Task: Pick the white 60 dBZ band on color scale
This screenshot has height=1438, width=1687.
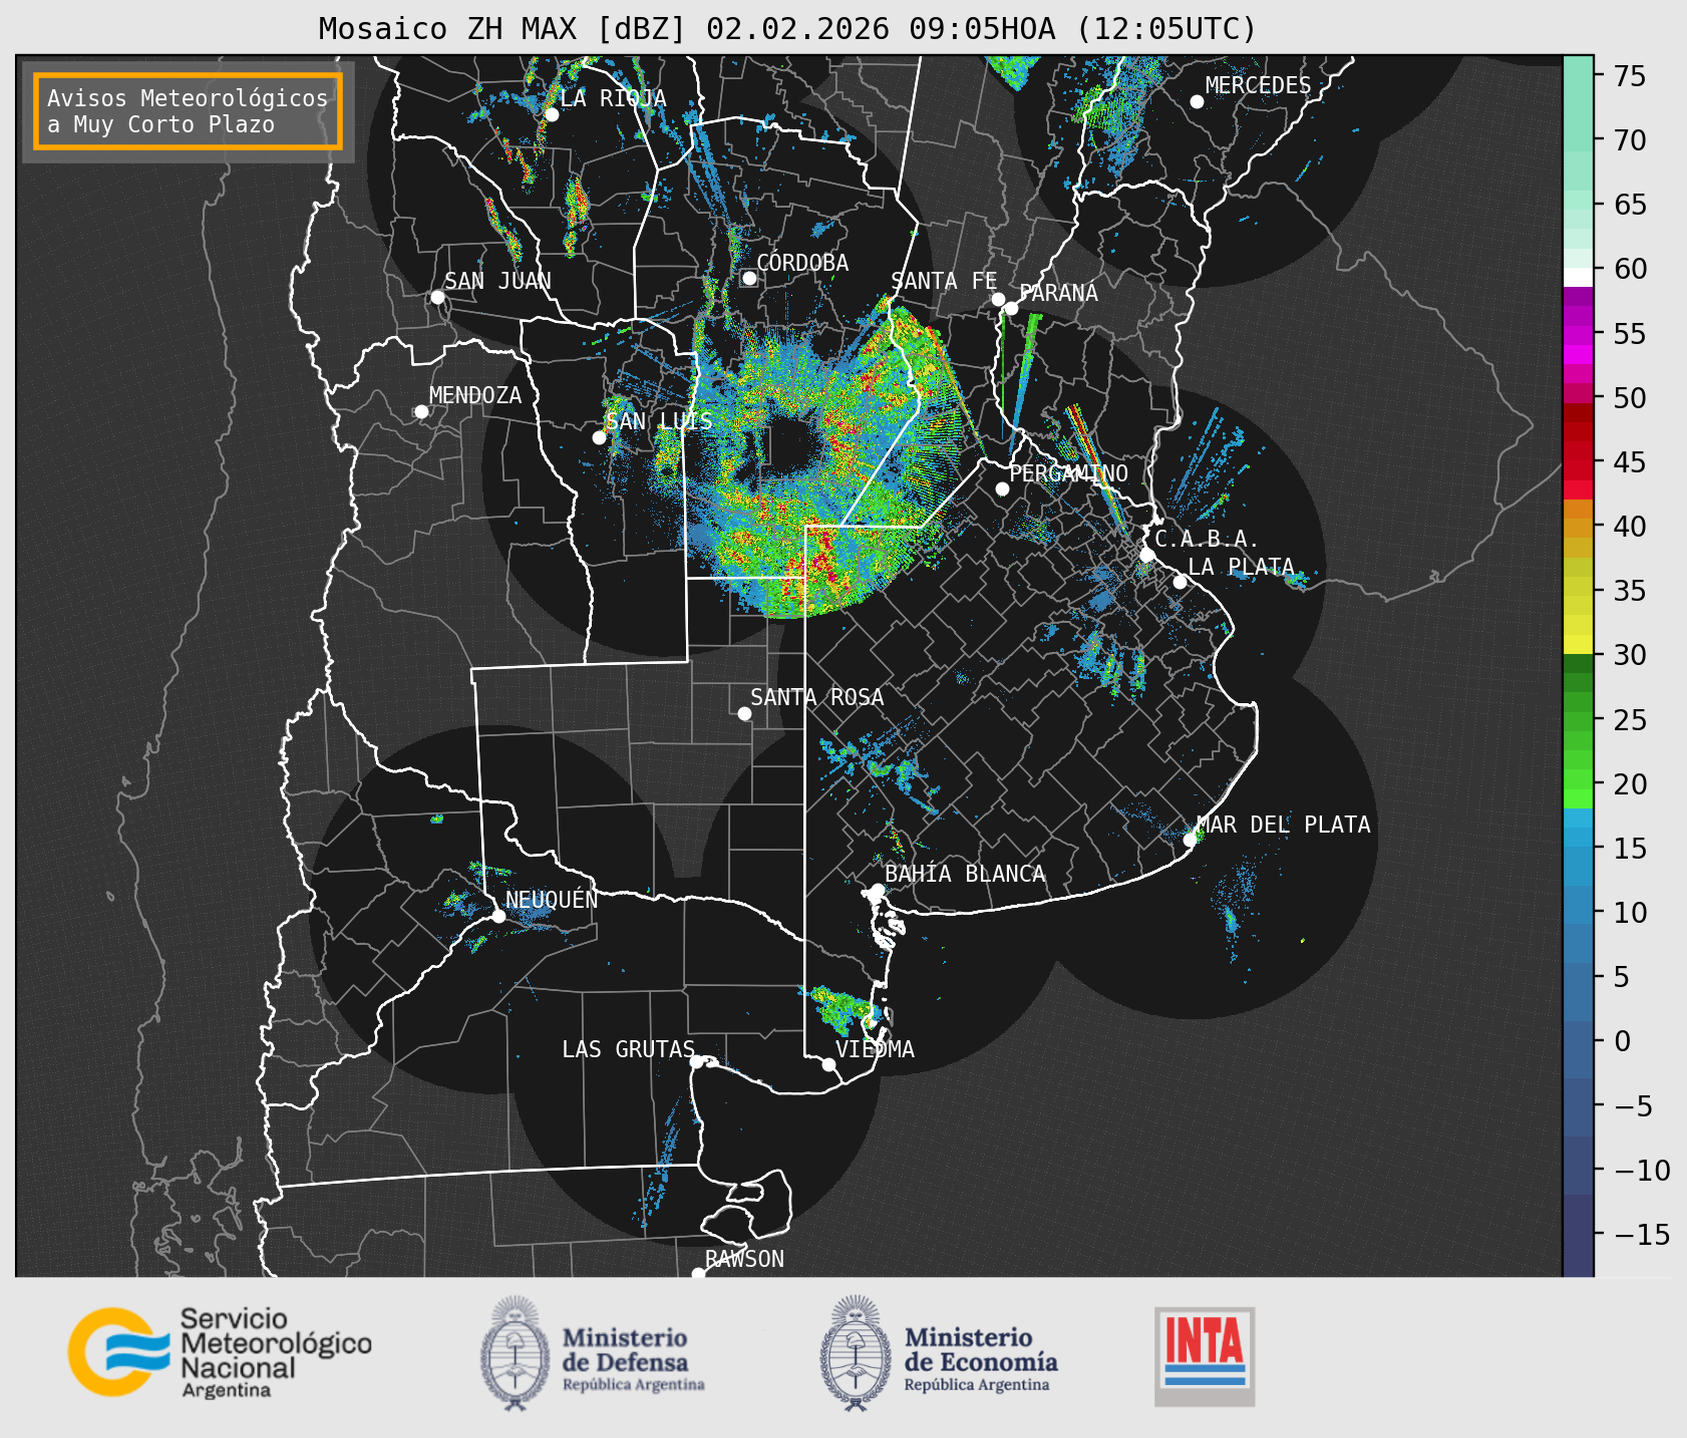Action: [1577, 277]
